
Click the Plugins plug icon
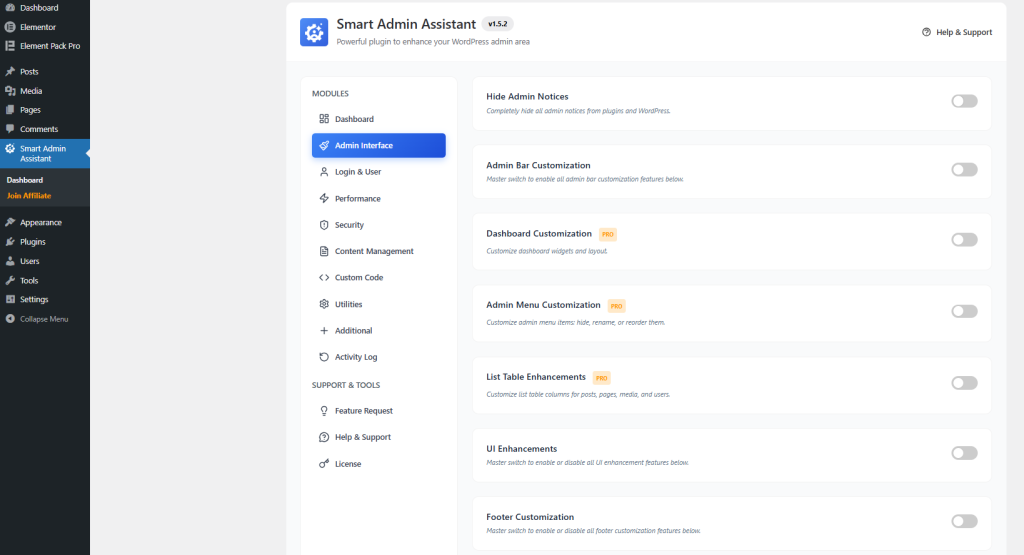[10, 242]
